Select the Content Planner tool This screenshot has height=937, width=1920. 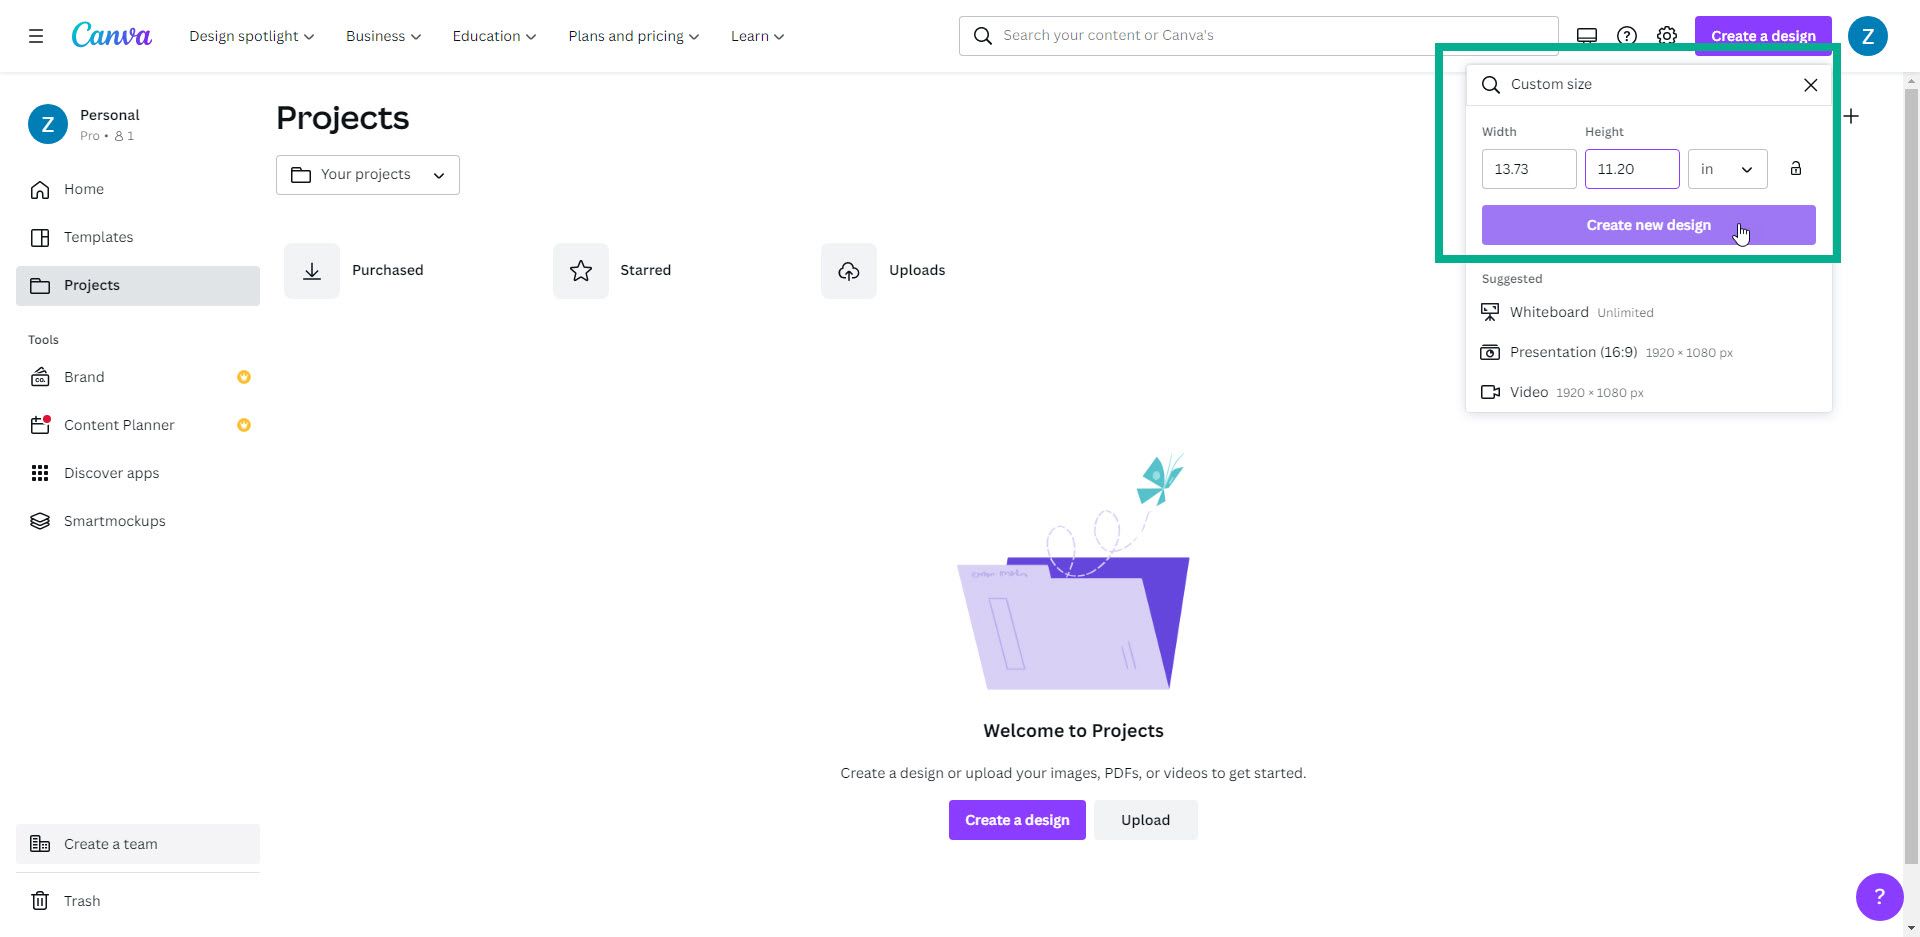tap(119, 424)
